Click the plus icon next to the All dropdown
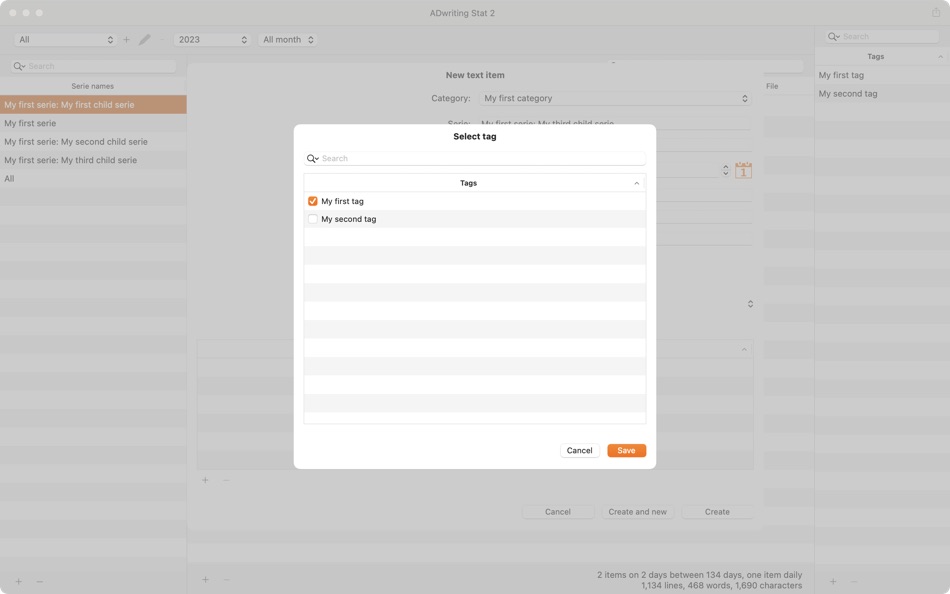Image resolution: width=950 pixels, height=594 pixels. coord(126,39)
